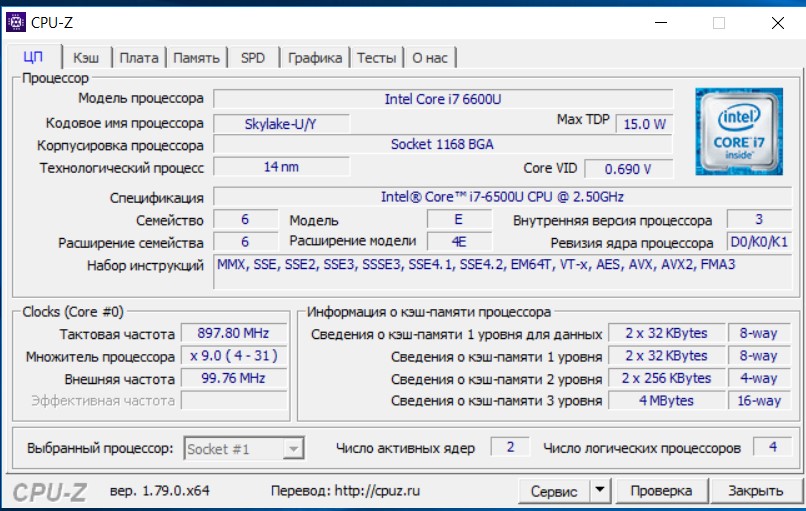The image size is (806, 511).
Task: Click the x 9.0 ( 4 - 31 ) multiplier value
Action: tap(233, 356)
